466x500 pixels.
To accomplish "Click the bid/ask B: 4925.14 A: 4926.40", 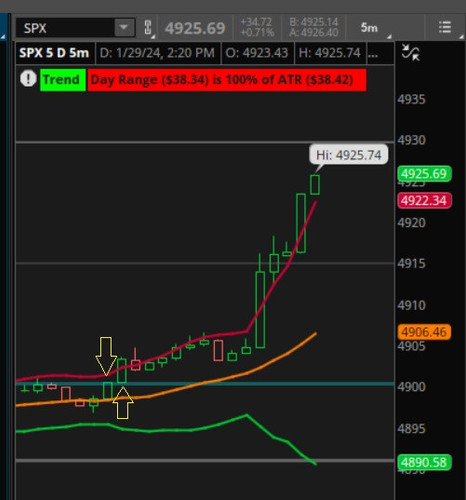I will (x=314, y=28).
